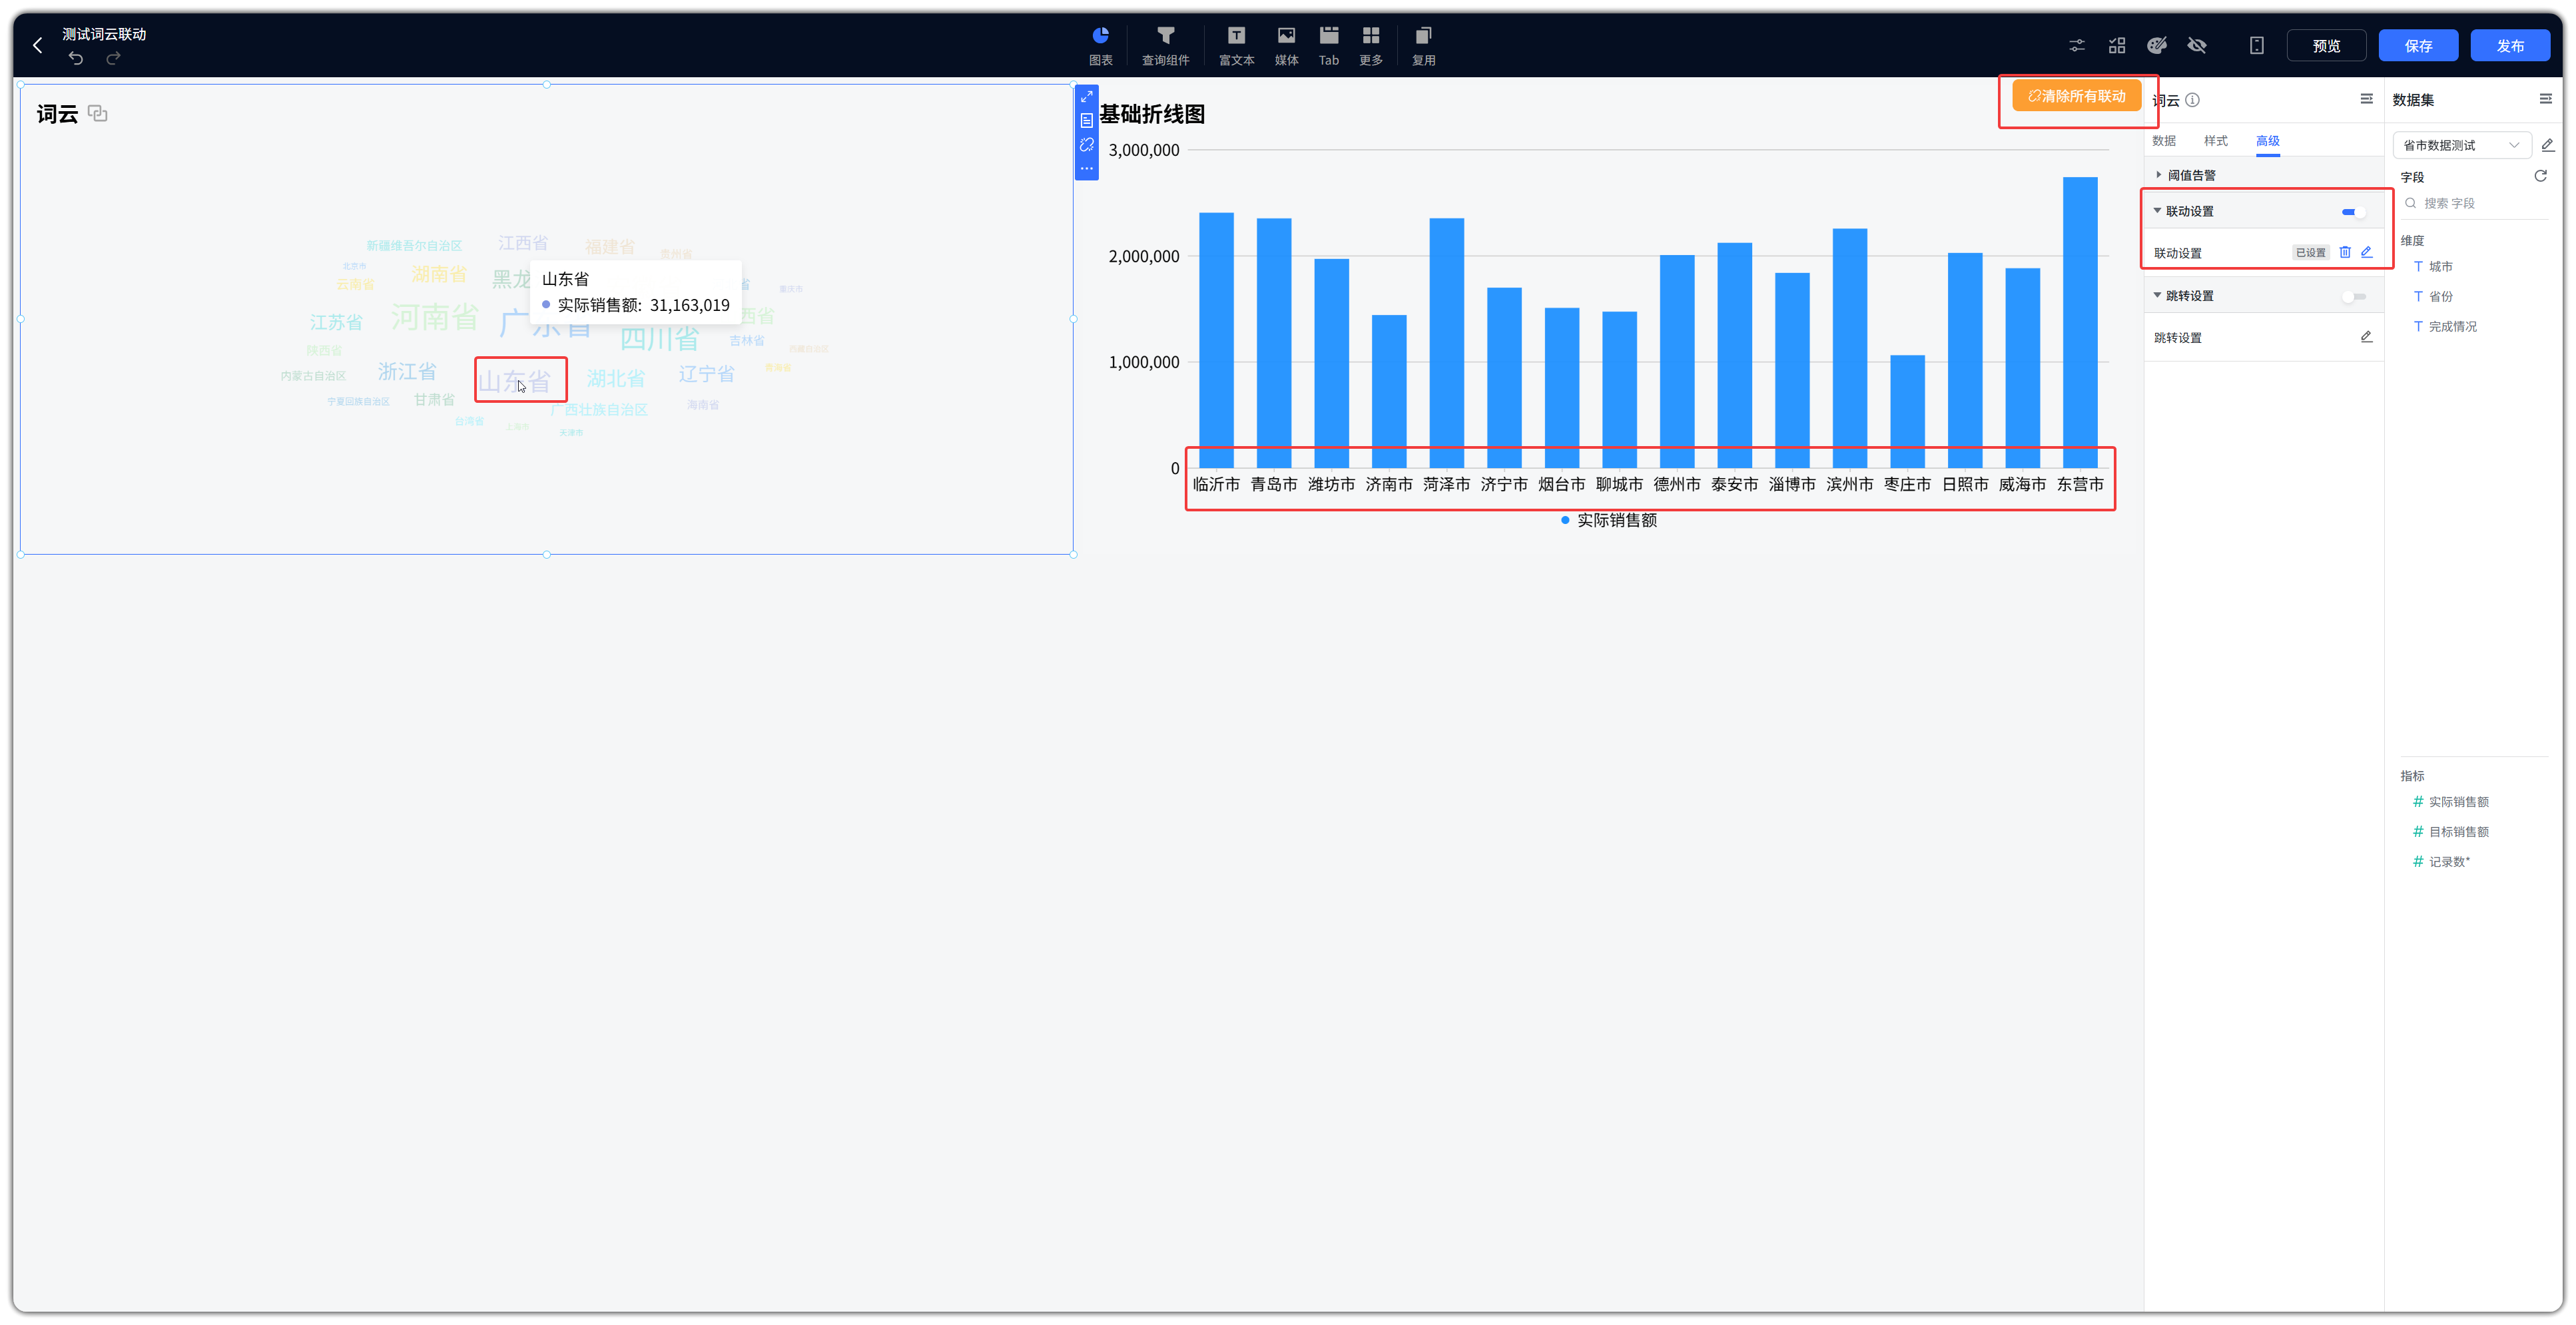Viewport: 2576px width, 1325px height.
Task: Open the theme palette icon in top bar
Action: point(2157,45)
